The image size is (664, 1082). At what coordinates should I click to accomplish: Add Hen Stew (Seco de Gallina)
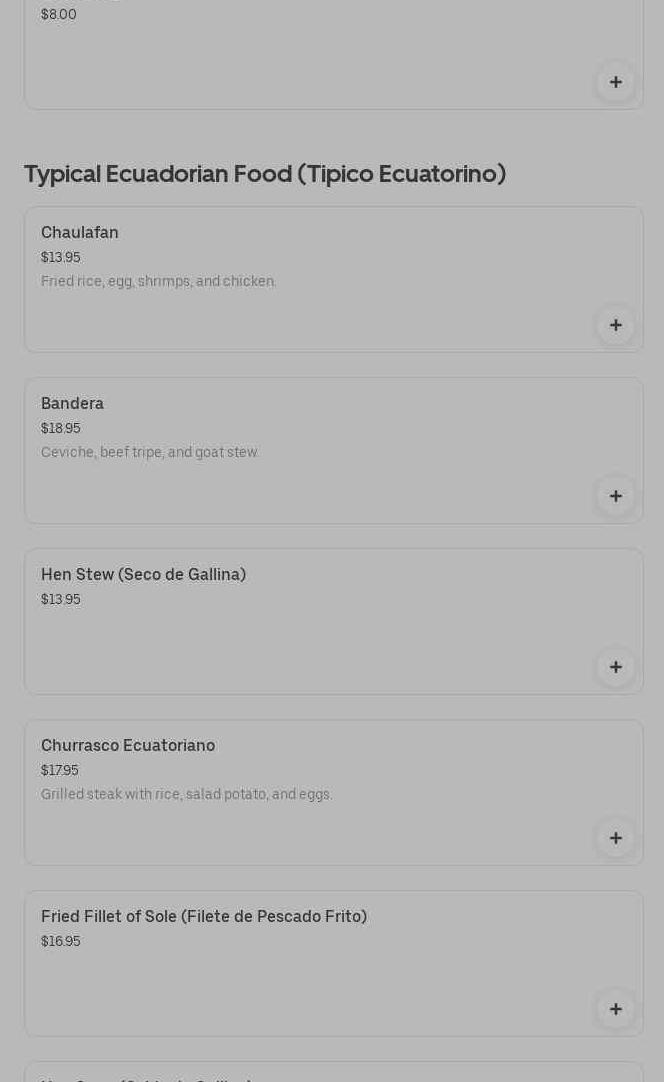615,667
